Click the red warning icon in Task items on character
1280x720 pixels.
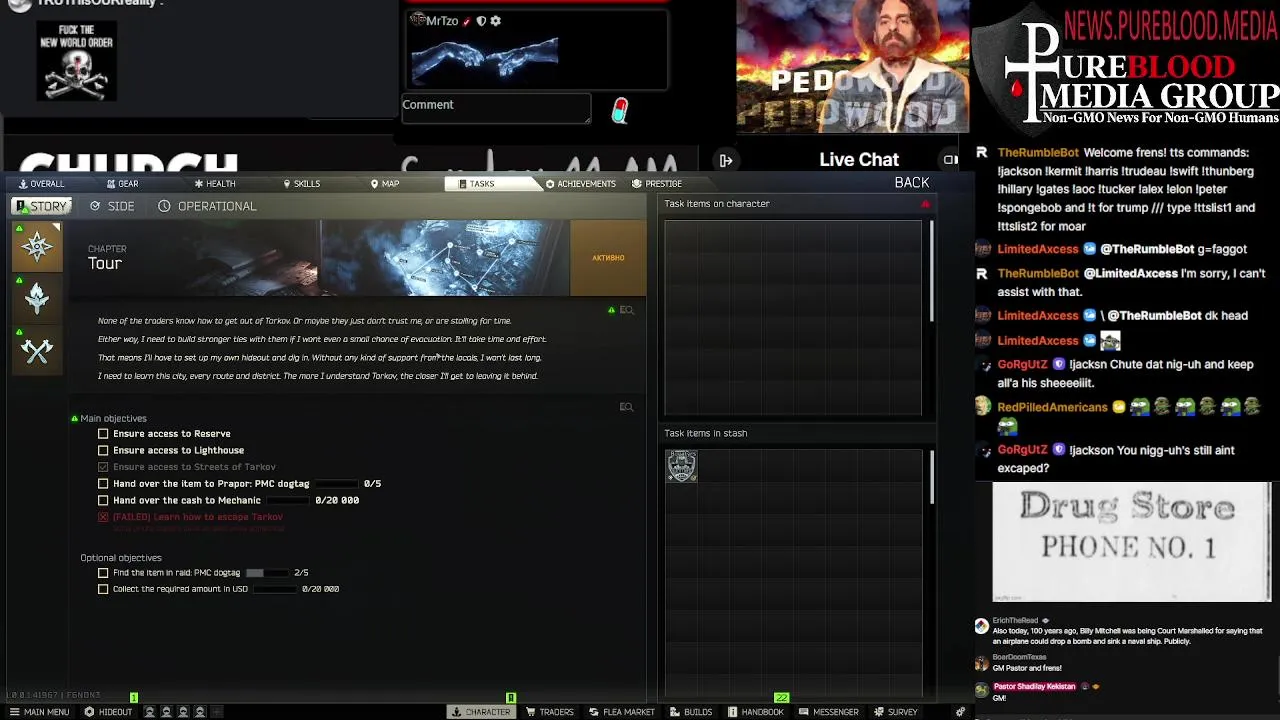pyautogui.click(x=925, y=204)
